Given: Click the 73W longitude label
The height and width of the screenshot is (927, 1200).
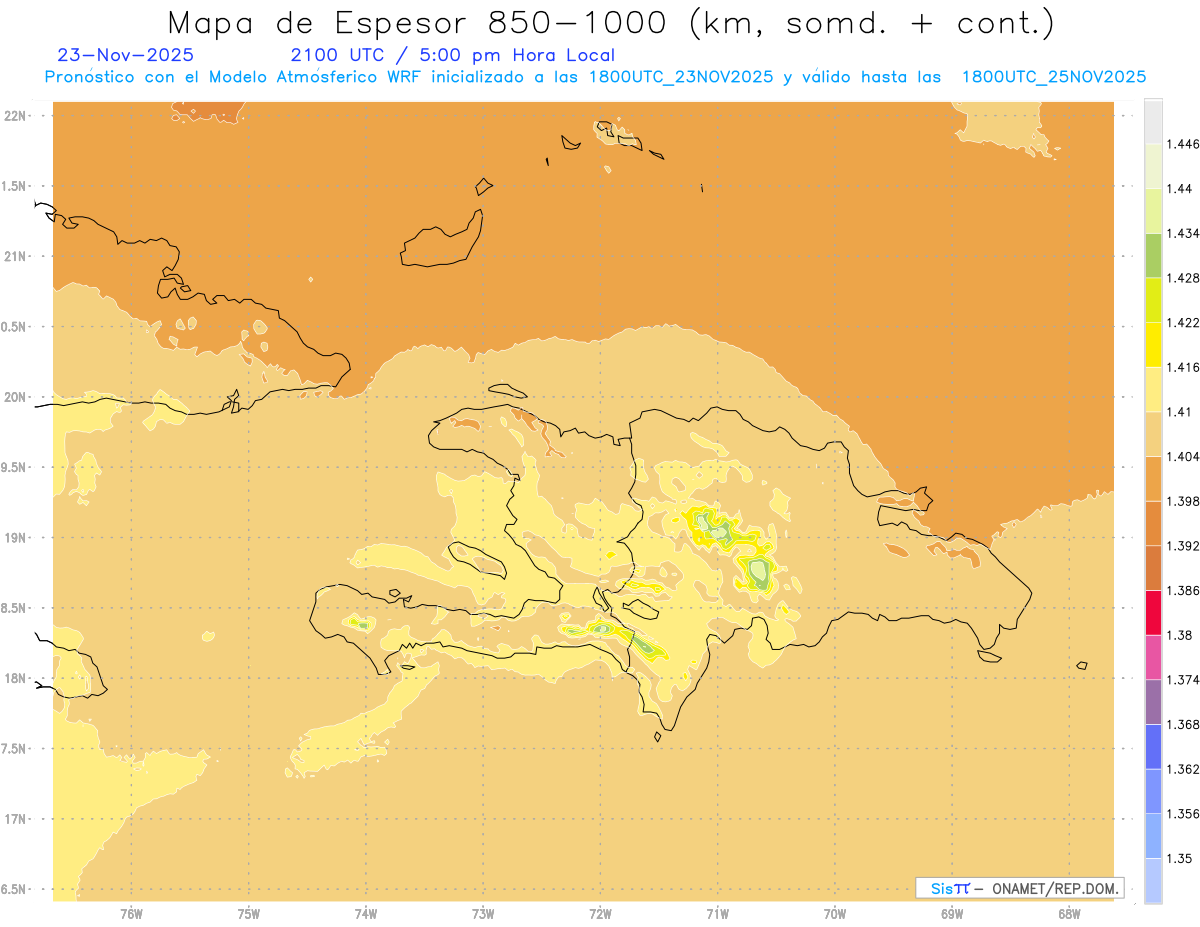Looking at the screenshot, I should [x=483, y=914].
